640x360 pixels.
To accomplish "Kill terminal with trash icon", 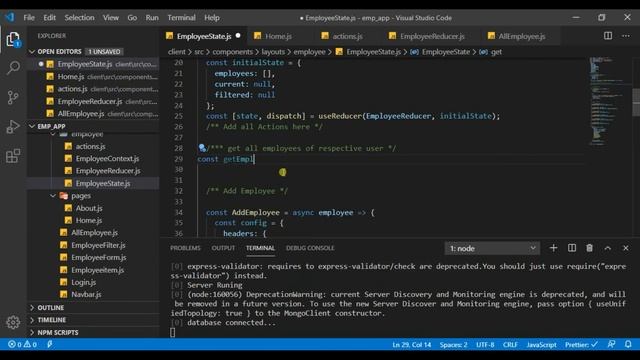I will (x=589, y=248).
